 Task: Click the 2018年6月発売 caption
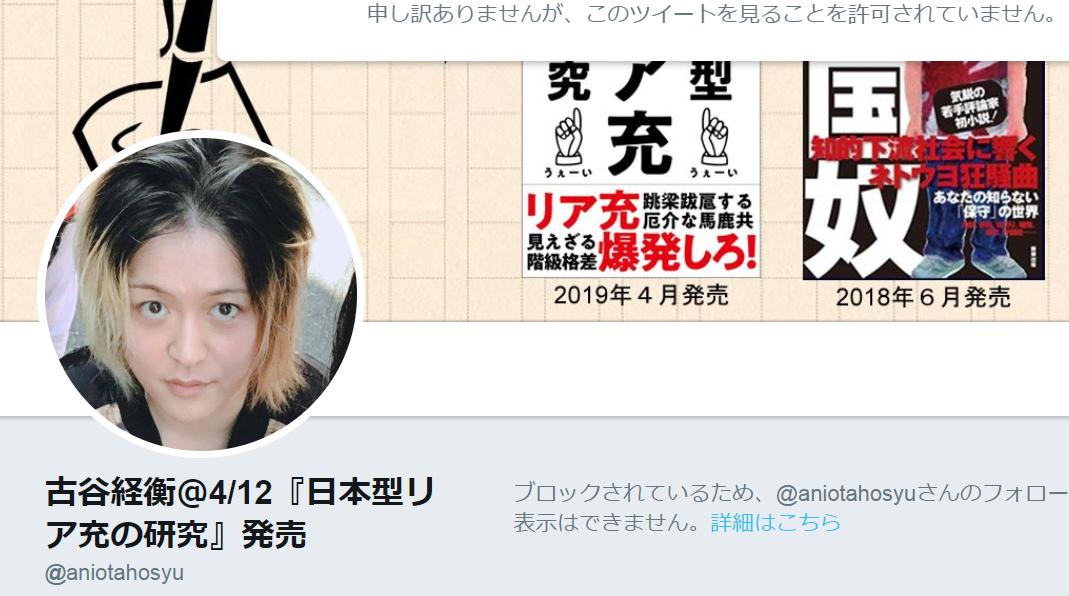click(923, 297)
